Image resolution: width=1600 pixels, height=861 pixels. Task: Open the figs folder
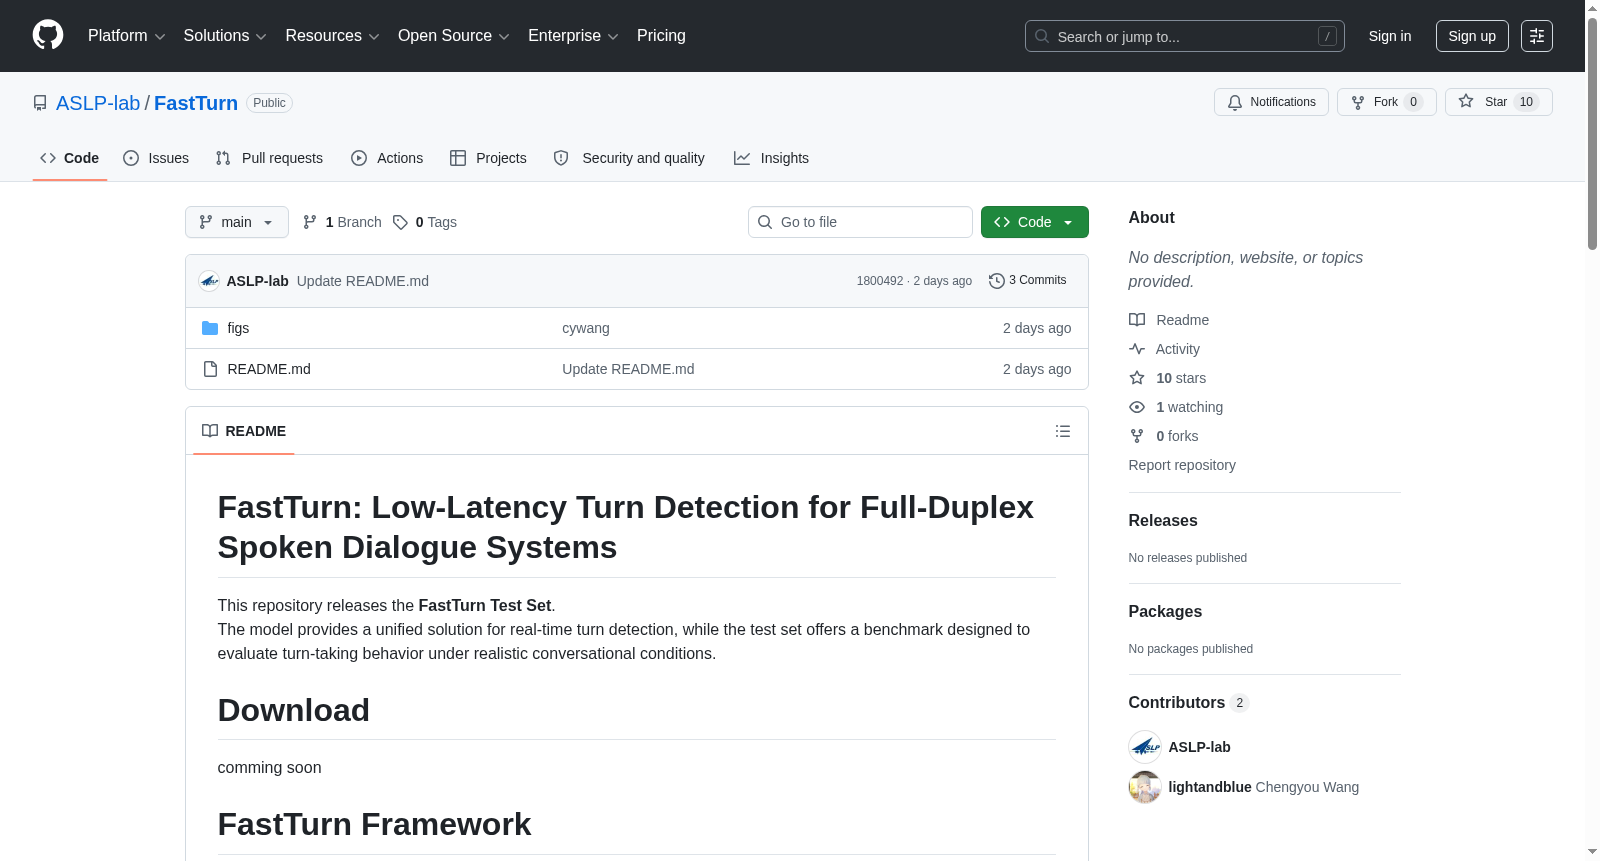click(238, 328)
